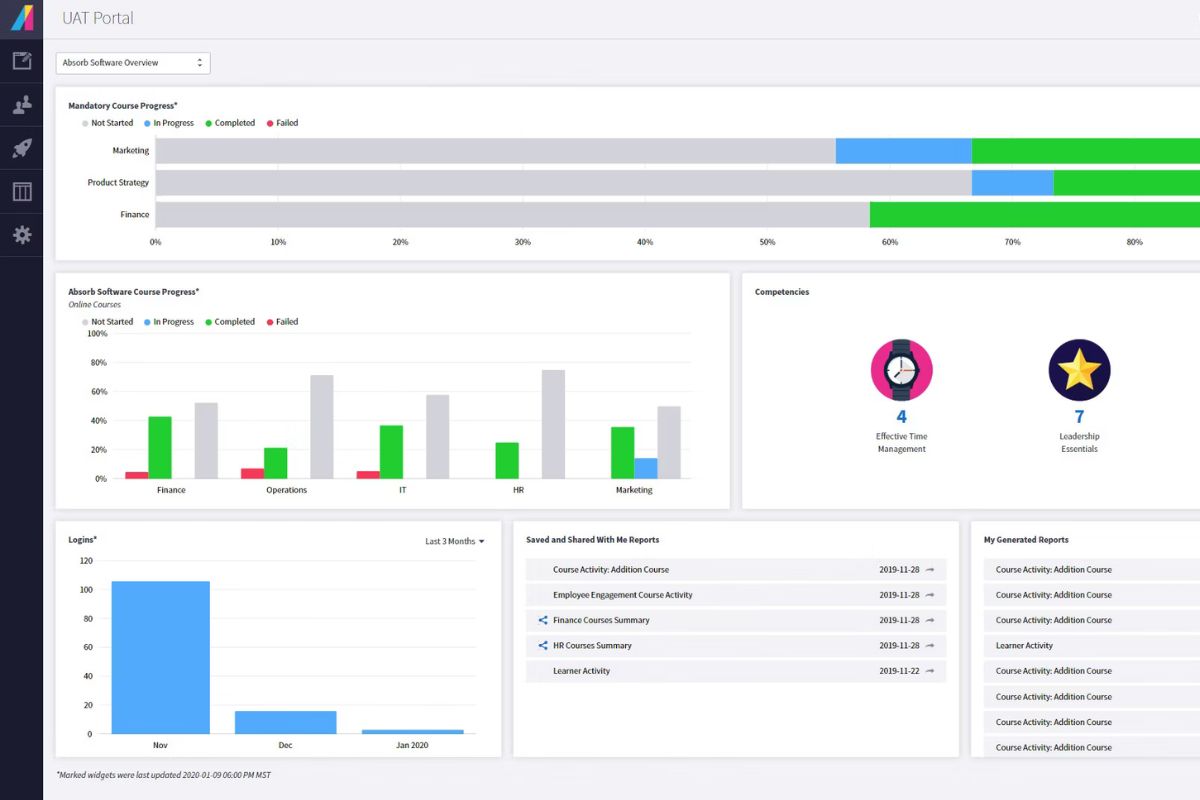Click the Leadership Essentials label
This screenshot has height=800, width=1200.
point(1079,443)
